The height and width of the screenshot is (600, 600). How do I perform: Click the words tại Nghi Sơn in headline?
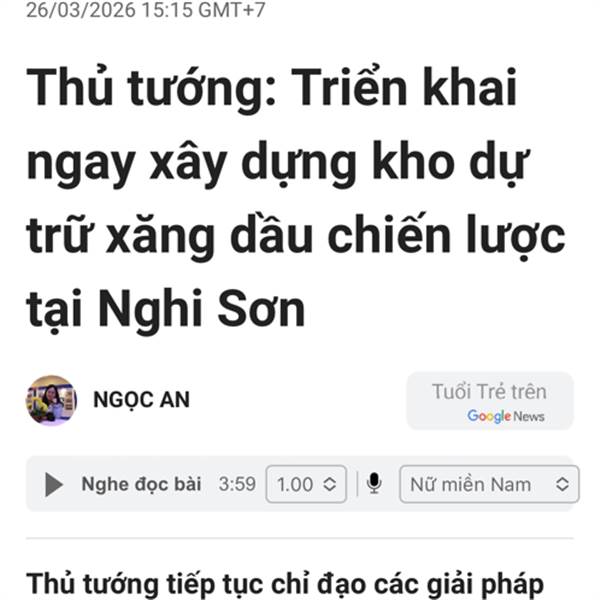(x=165, y=309)
